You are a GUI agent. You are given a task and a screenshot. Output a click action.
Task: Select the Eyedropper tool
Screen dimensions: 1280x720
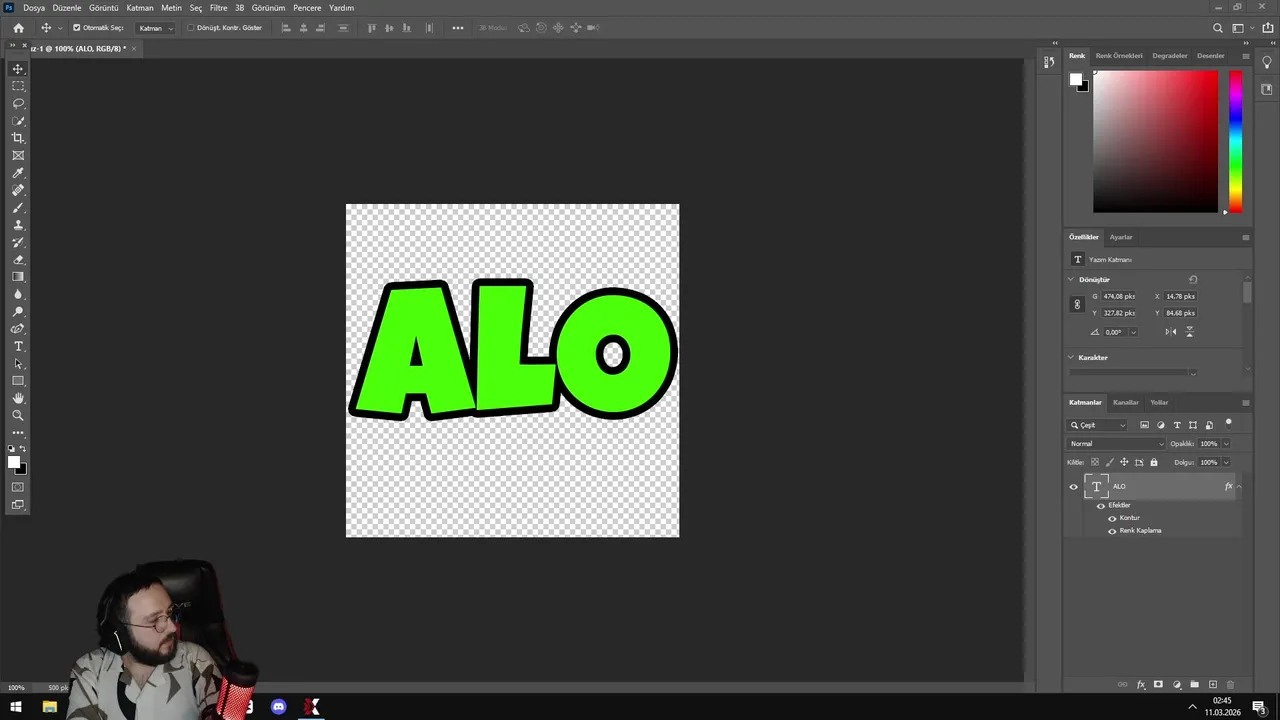18,173
